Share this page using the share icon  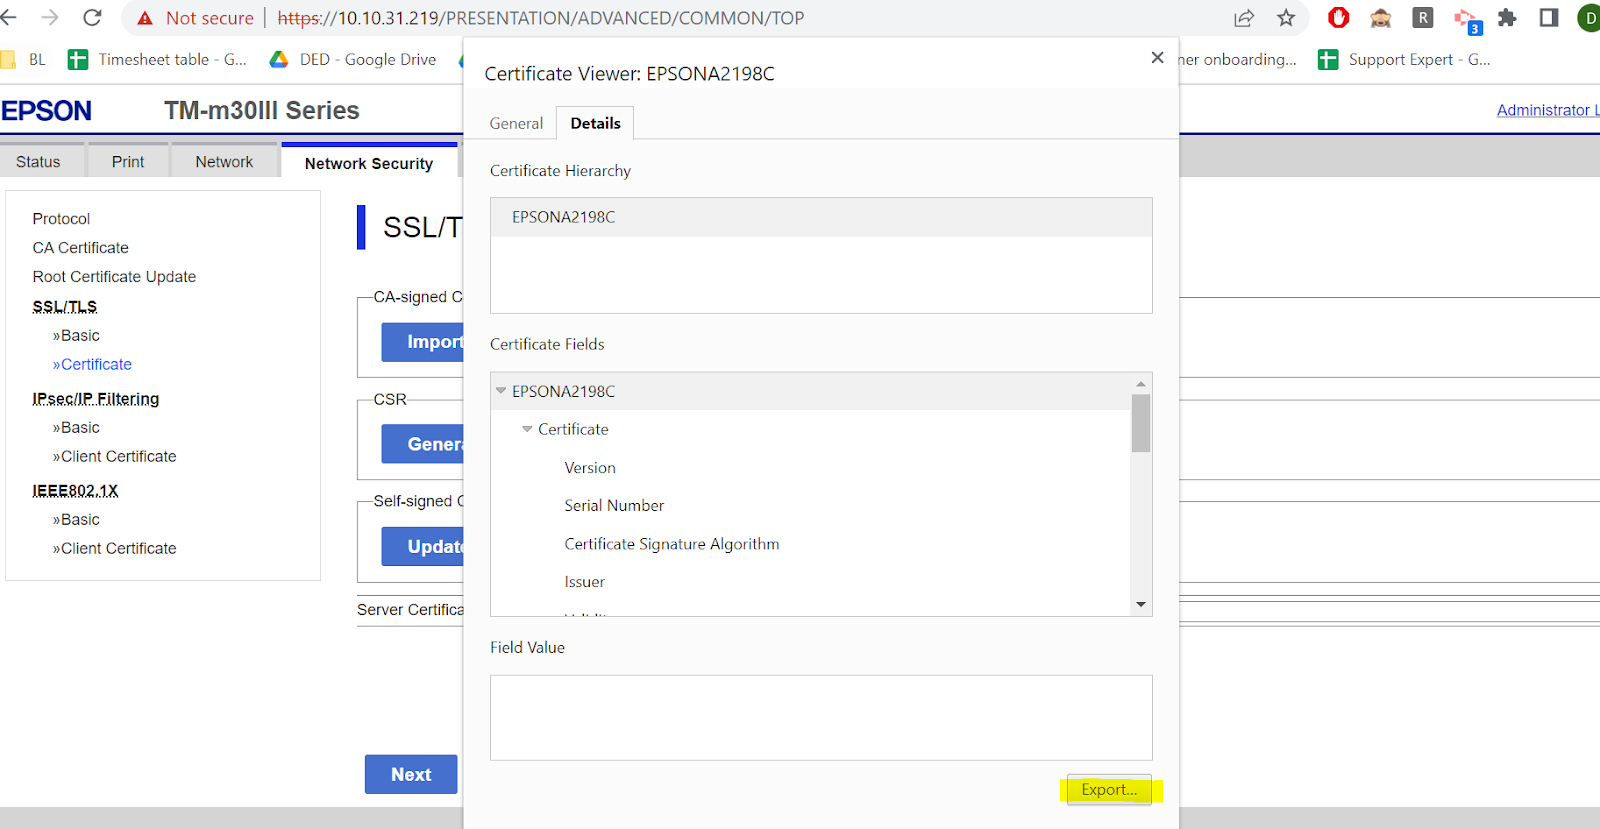click(x=1244, y=18)
